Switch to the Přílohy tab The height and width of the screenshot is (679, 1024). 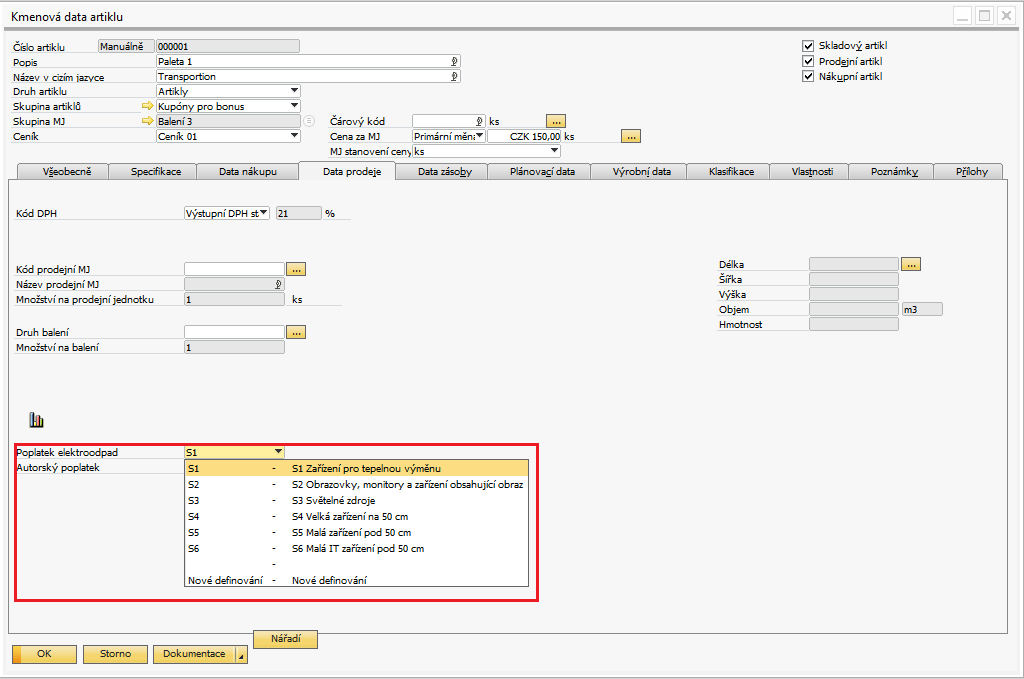point(971,172)
